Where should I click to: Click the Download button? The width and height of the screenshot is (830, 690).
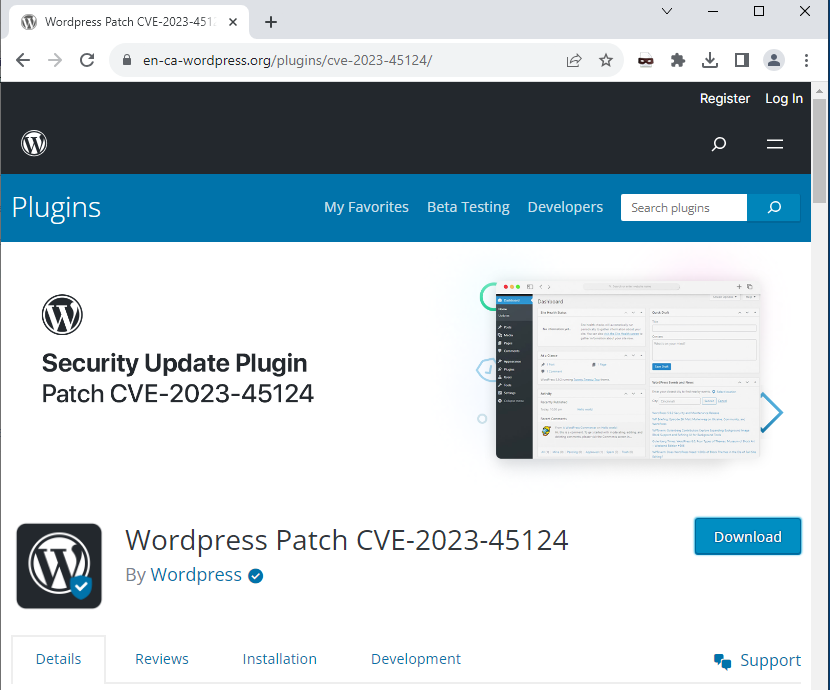click(x=747, y=537)
